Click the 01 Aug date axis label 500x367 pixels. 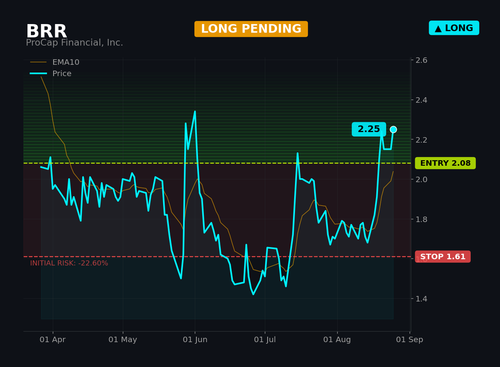point(337,340)
